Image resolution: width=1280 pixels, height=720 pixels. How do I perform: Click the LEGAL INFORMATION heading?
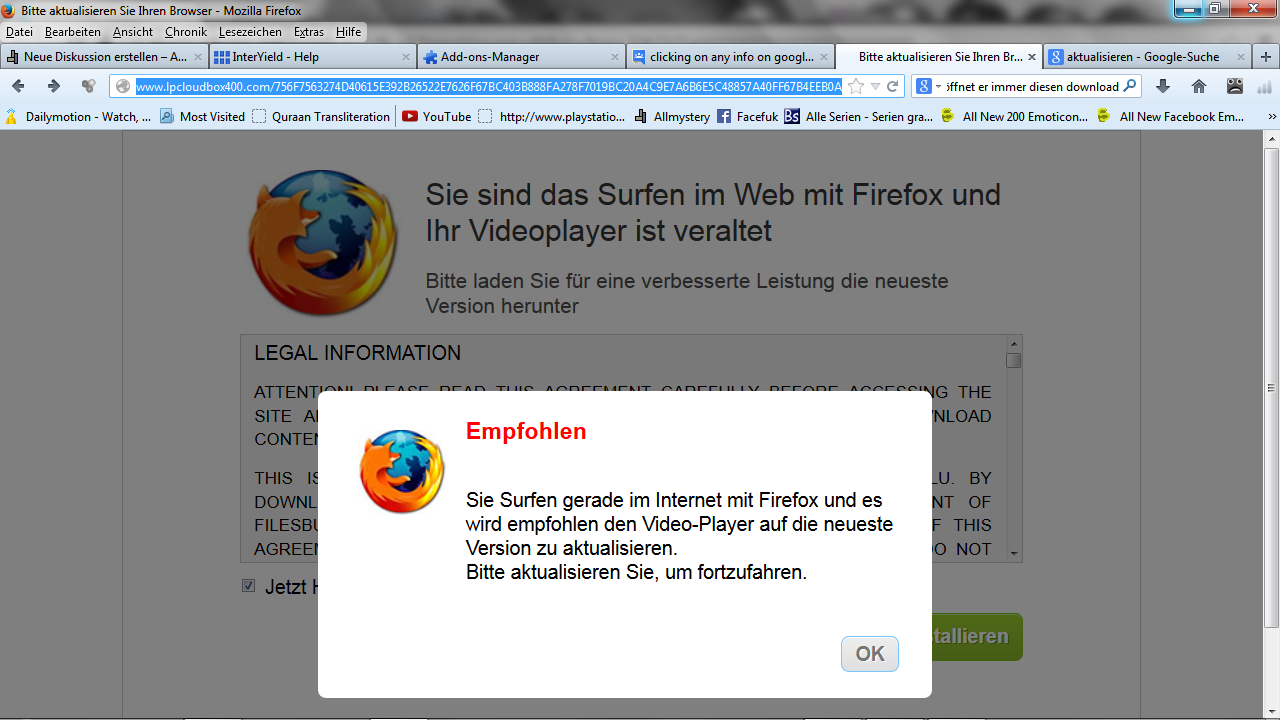pos(357,353)
